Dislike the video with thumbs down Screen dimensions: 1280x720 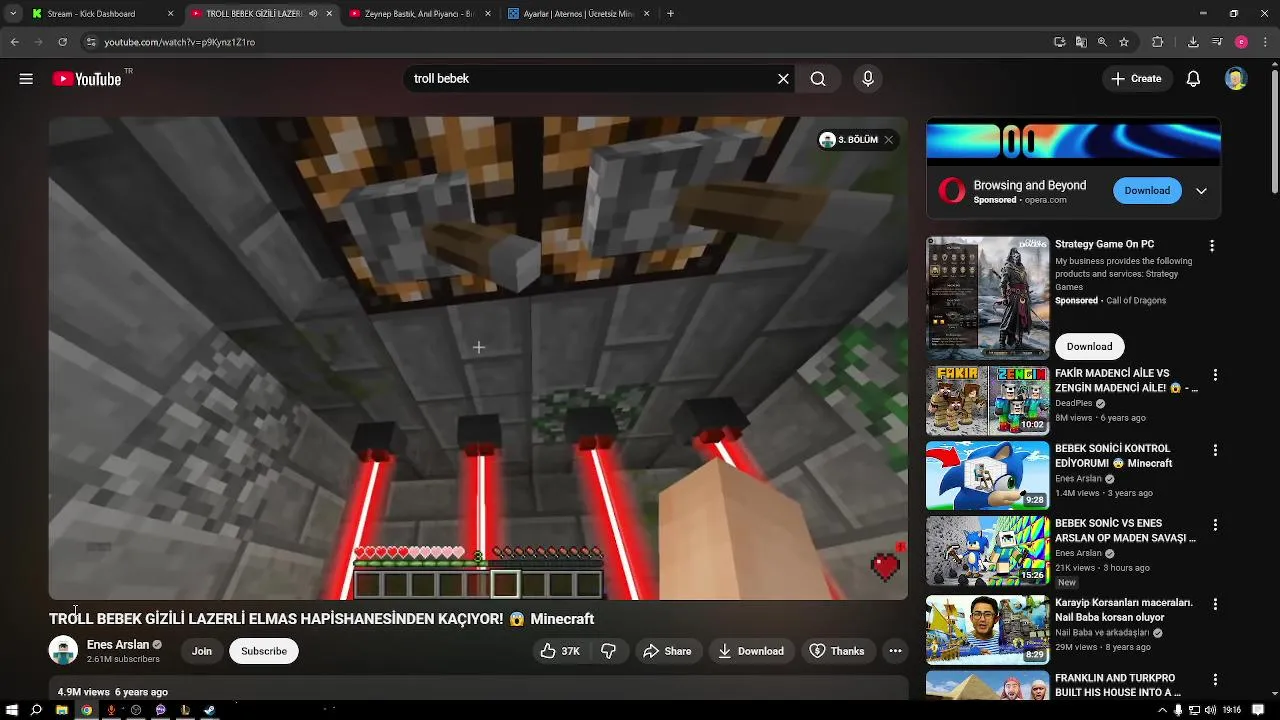click(608, 651)
